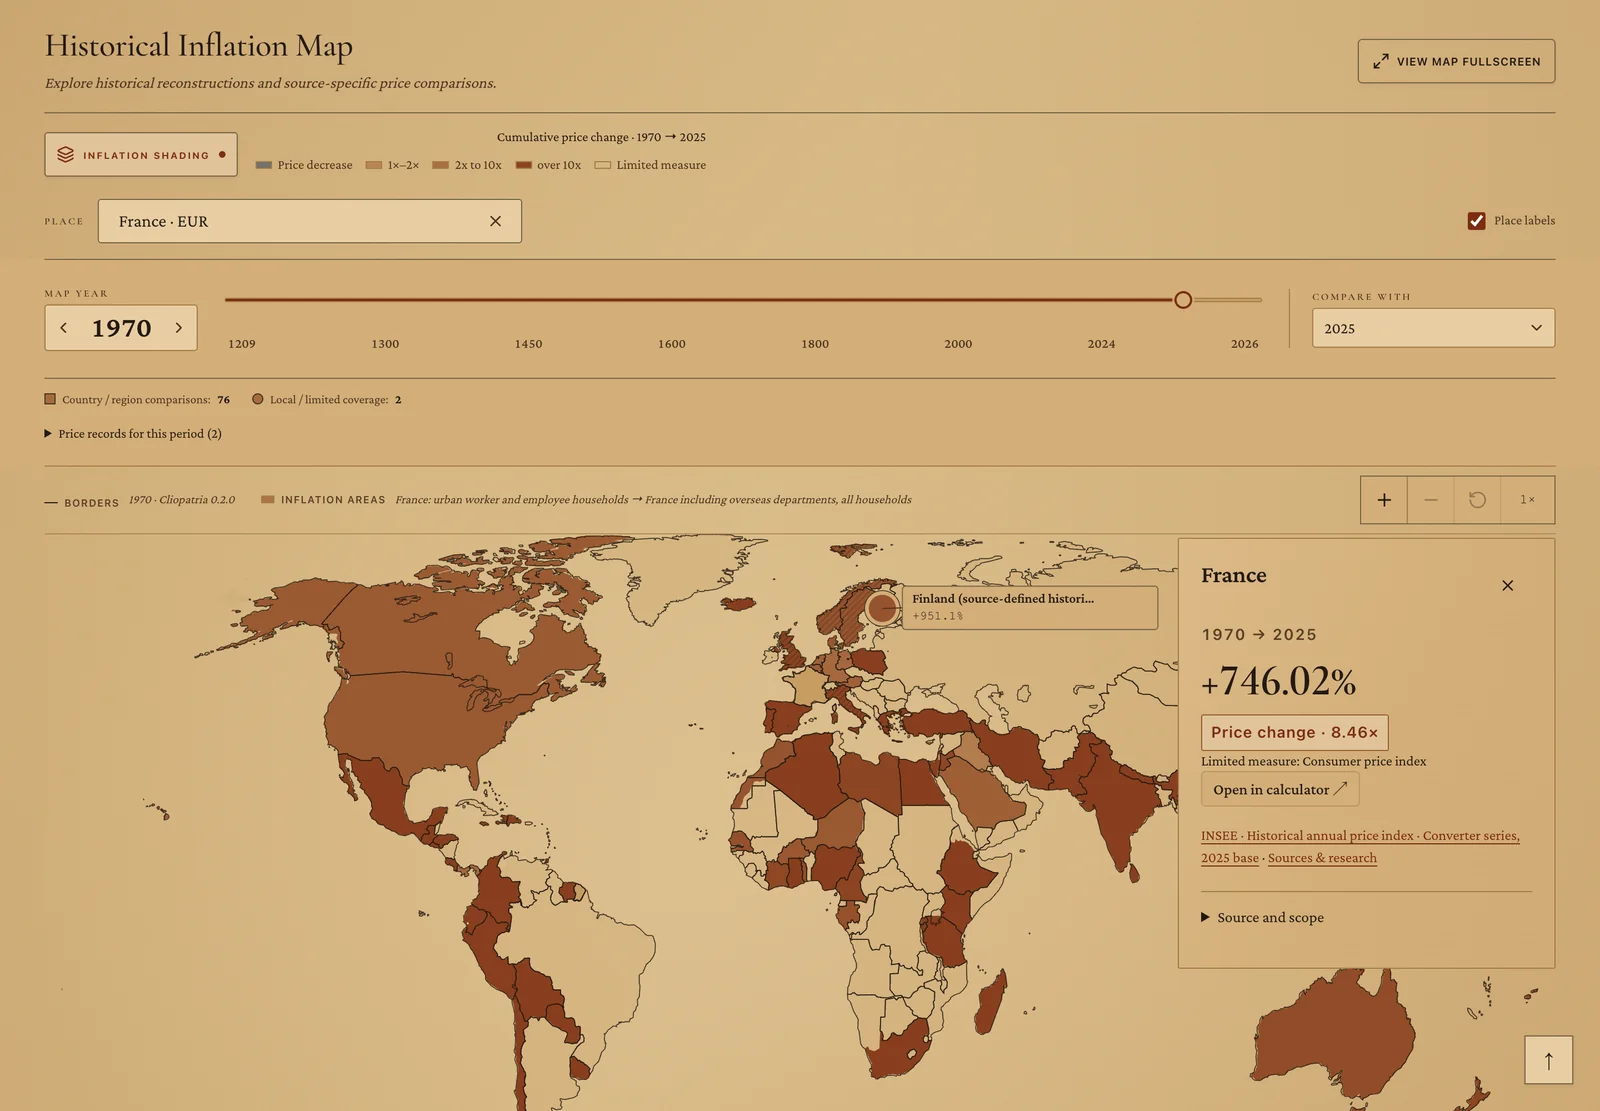Expand Price records for this period
The width and height of the screenshot is (1600, 1111).
(133, 434)
